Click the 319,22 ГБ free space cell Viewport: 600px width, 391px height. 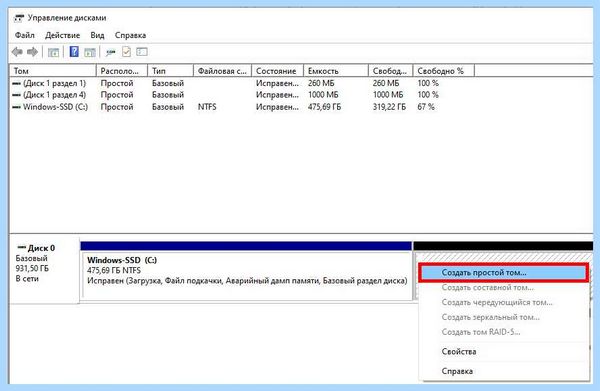tap(389, 107)
